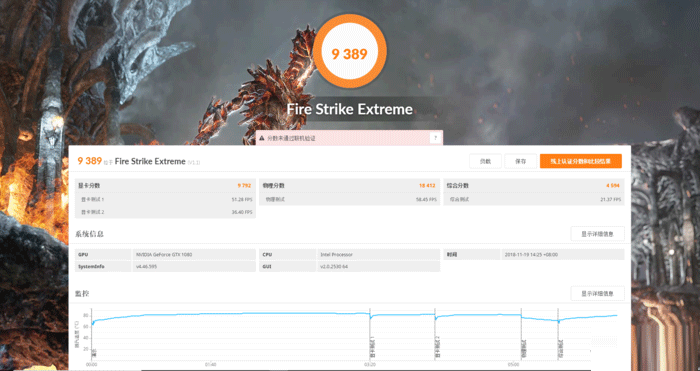Click the 保存 (save) button

[x=521, y=161]
